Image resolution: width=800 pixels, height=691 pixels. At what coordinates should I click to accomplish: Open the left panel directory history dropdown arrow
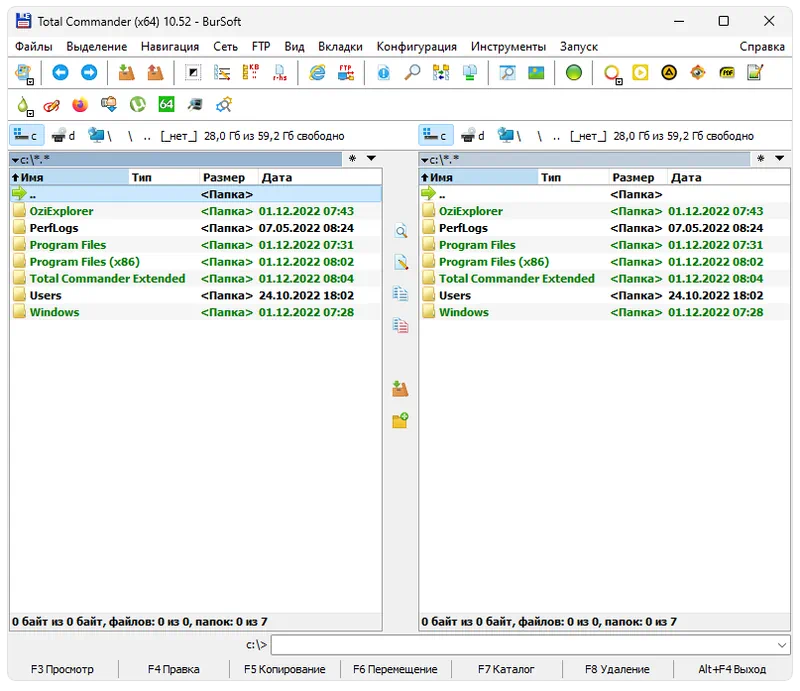tap(371, 158)
